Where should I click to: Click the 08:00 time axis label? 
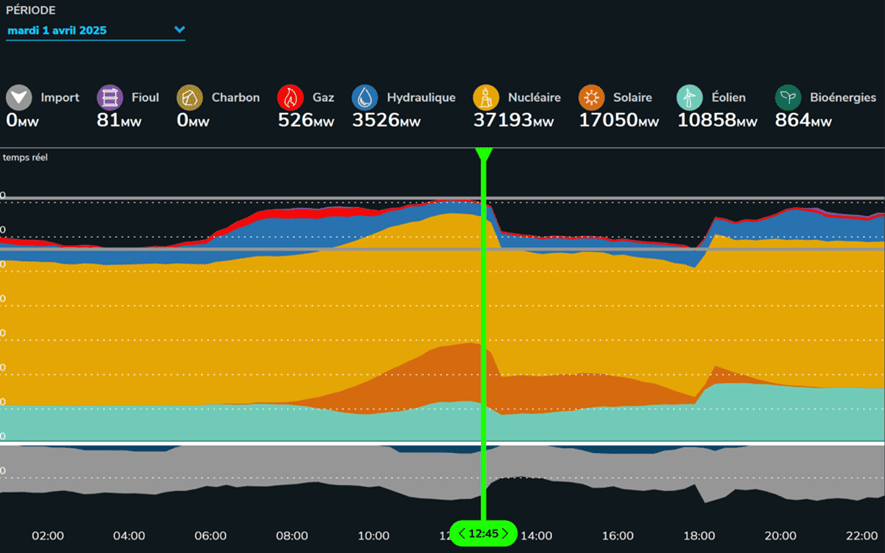291,536
